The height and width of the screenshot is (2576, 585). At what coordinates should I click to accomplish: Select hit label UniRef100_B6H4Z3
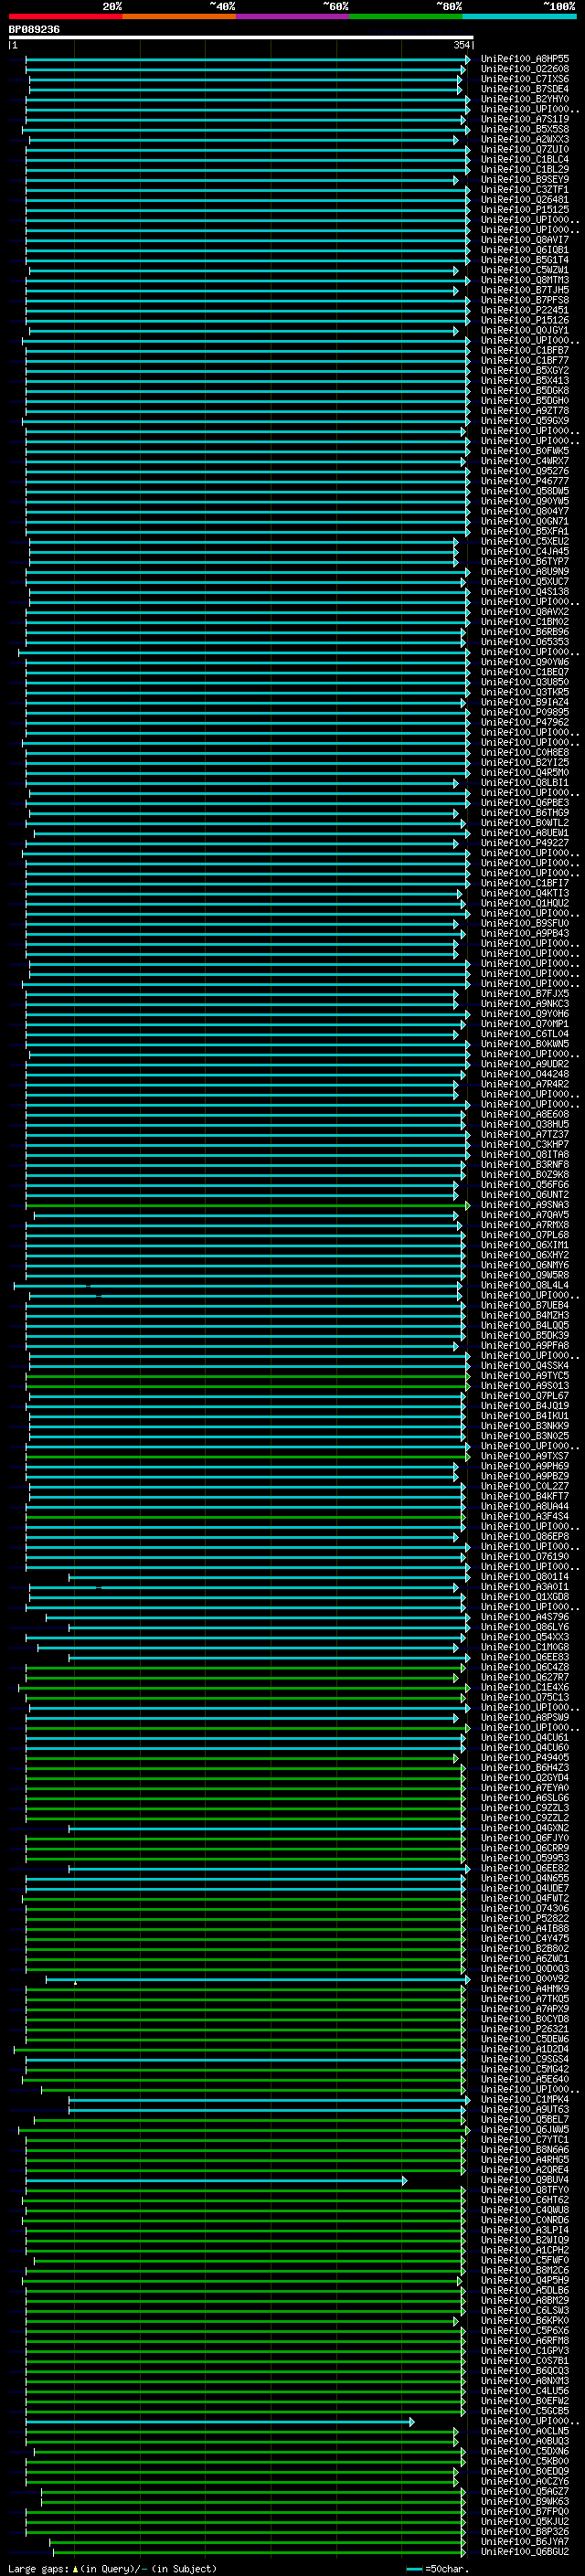(525, 1767)
